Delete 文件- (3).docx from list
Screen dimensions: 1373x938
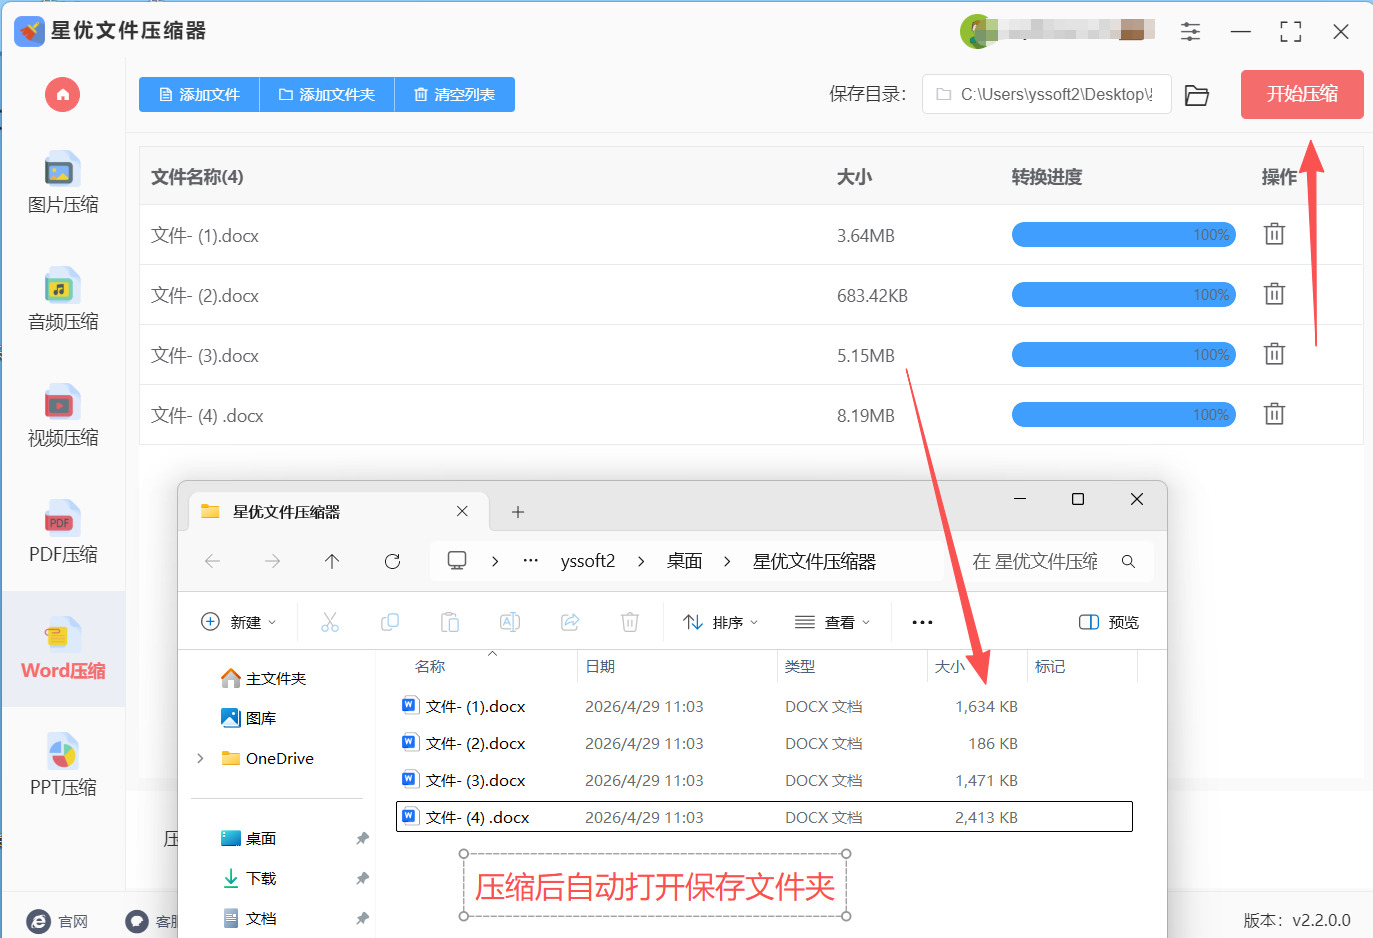[1274, 354]
